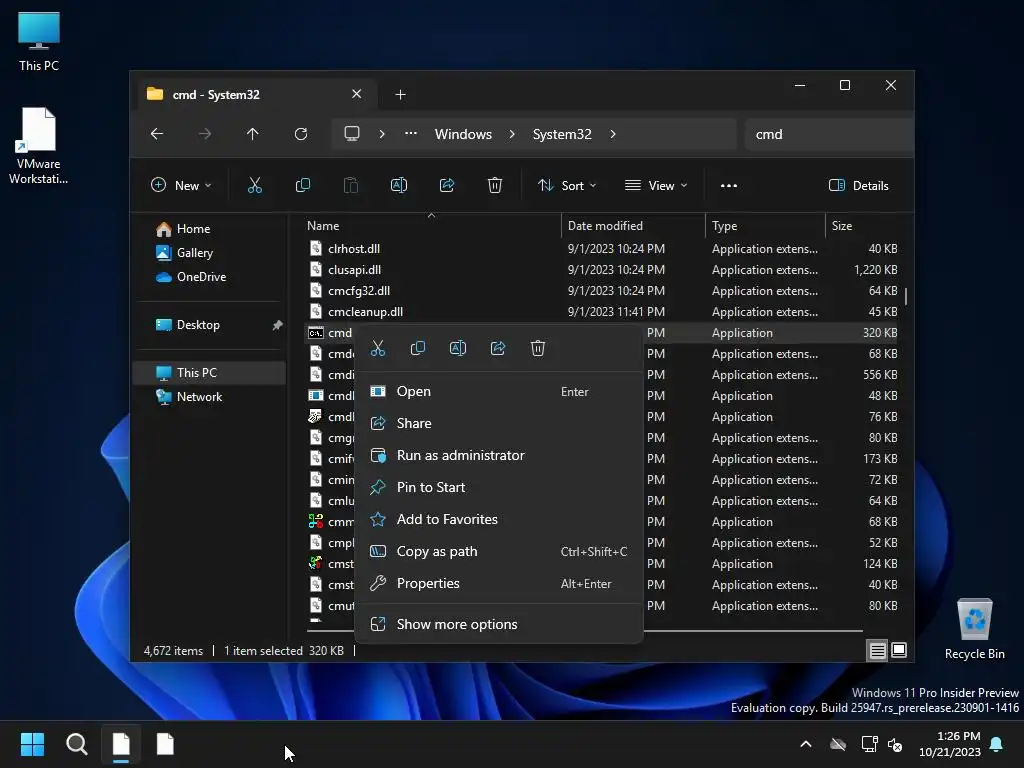The height and width of the screenshot is (768, 1024).
Task: Open the Sort dropdown menu
Action: pos(567,185)
